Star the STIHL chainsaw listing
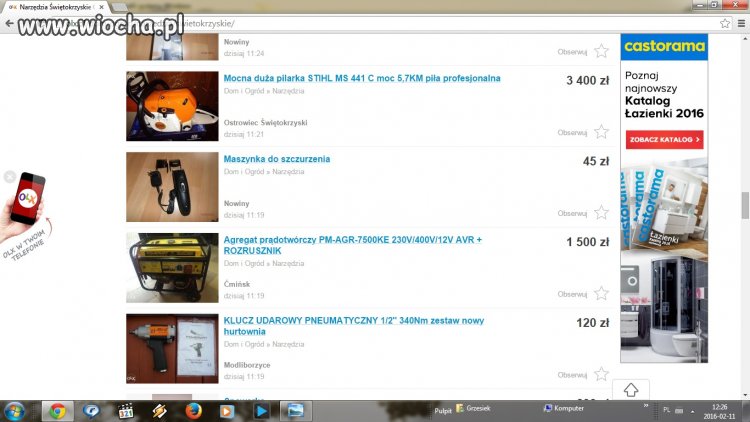Image resolution: width=750 pixels, height=422 pixels. point(601,132)
